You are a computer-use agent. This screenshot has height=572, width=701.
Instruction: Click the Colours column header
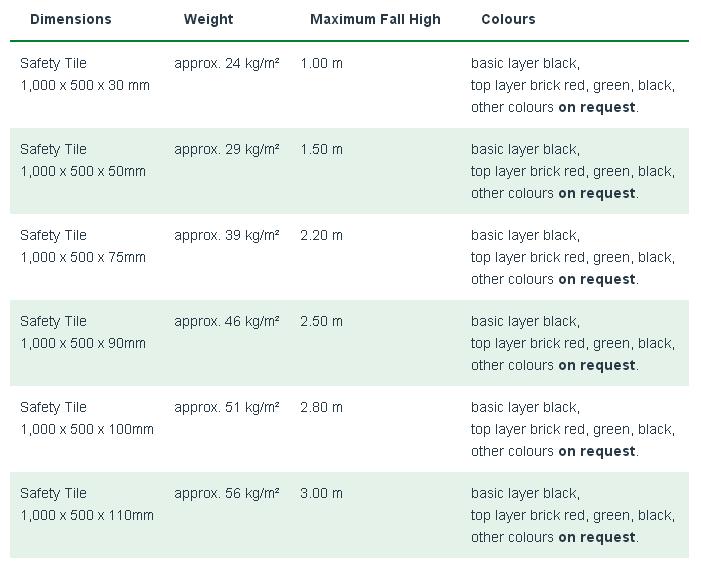pyautogui.click(x=508, y=19)
